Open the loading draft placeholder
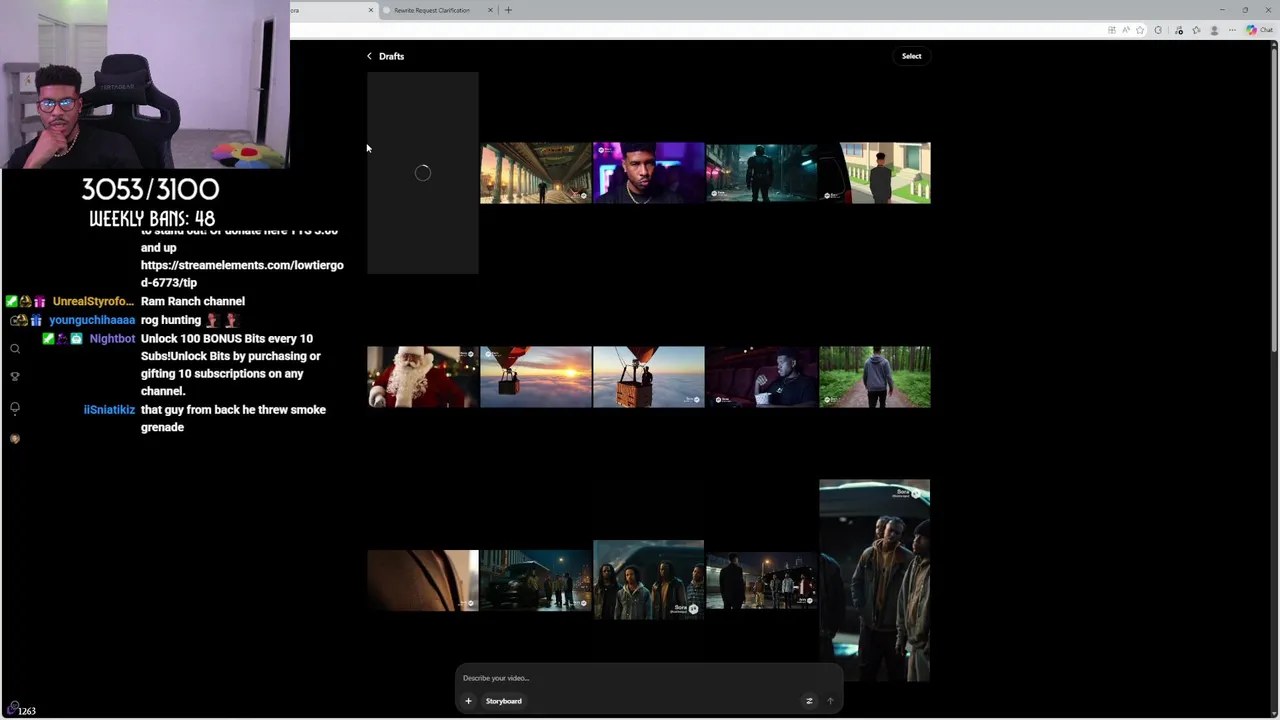Image resolution: width=1280 pixels, height=720 pixels. coord(422,173)
